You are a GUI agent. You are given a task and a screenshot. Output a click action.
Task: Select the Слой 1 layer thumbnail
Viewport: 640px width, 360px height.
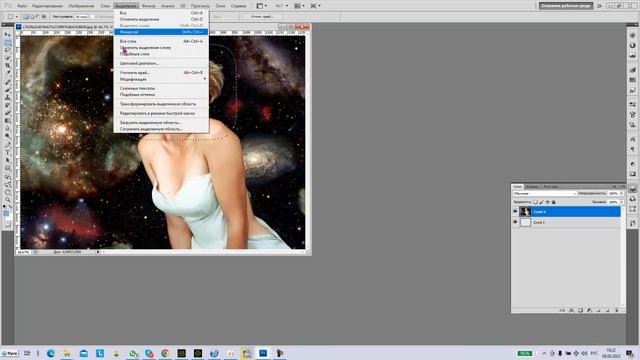pos(525,222)
